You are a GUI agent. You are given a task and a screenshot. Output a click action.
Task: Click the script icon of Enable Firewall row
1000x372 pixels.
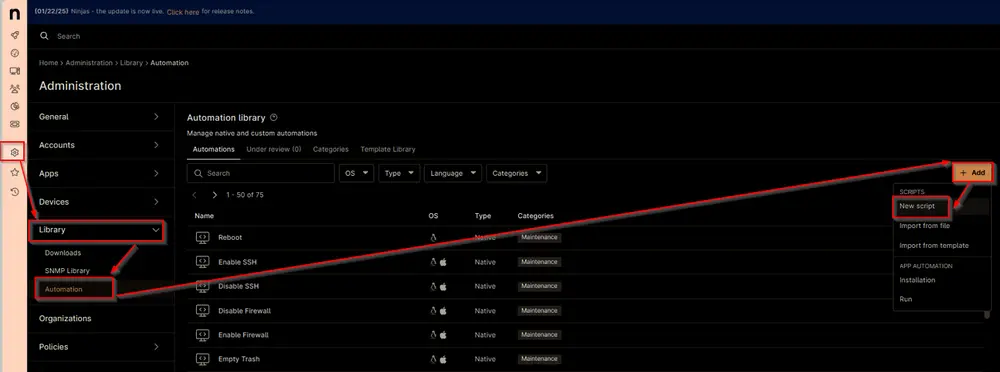202,334
